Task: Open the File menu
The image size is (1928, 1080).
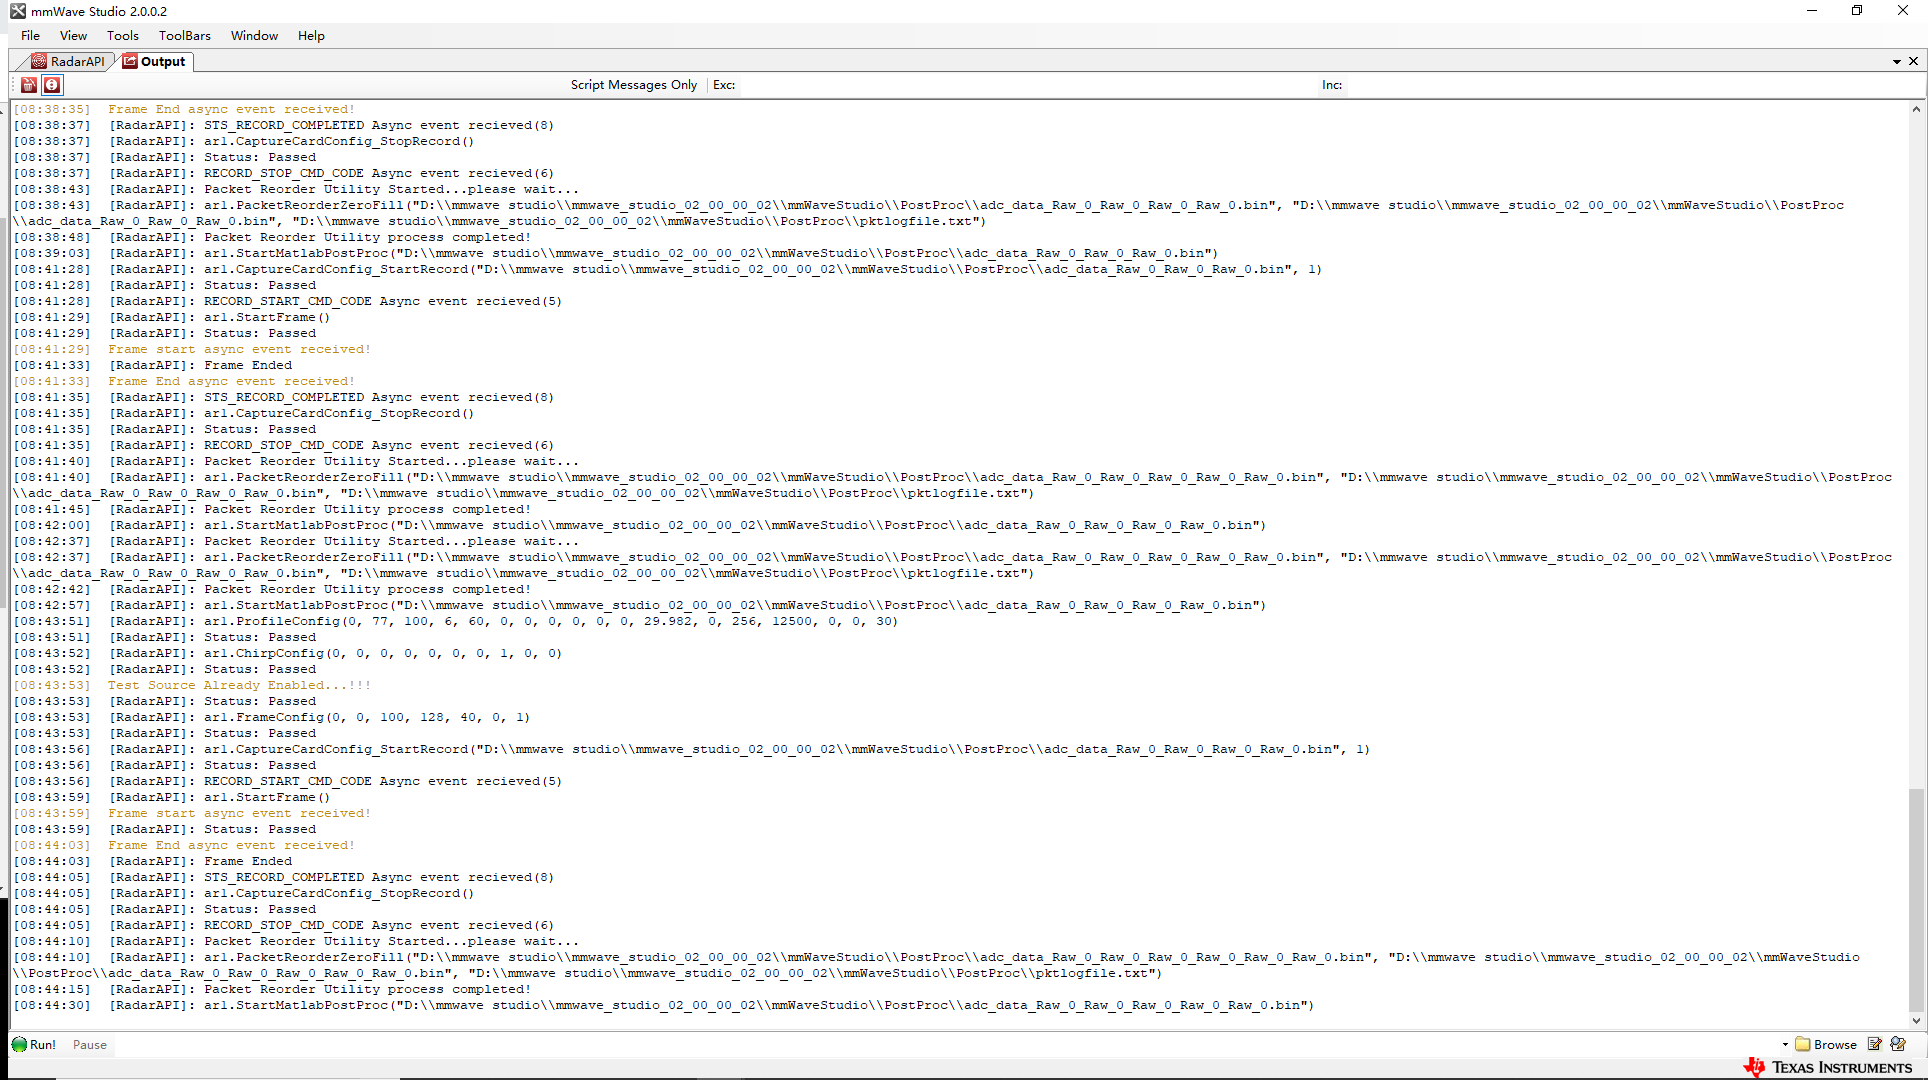Action: click(31, 35)
